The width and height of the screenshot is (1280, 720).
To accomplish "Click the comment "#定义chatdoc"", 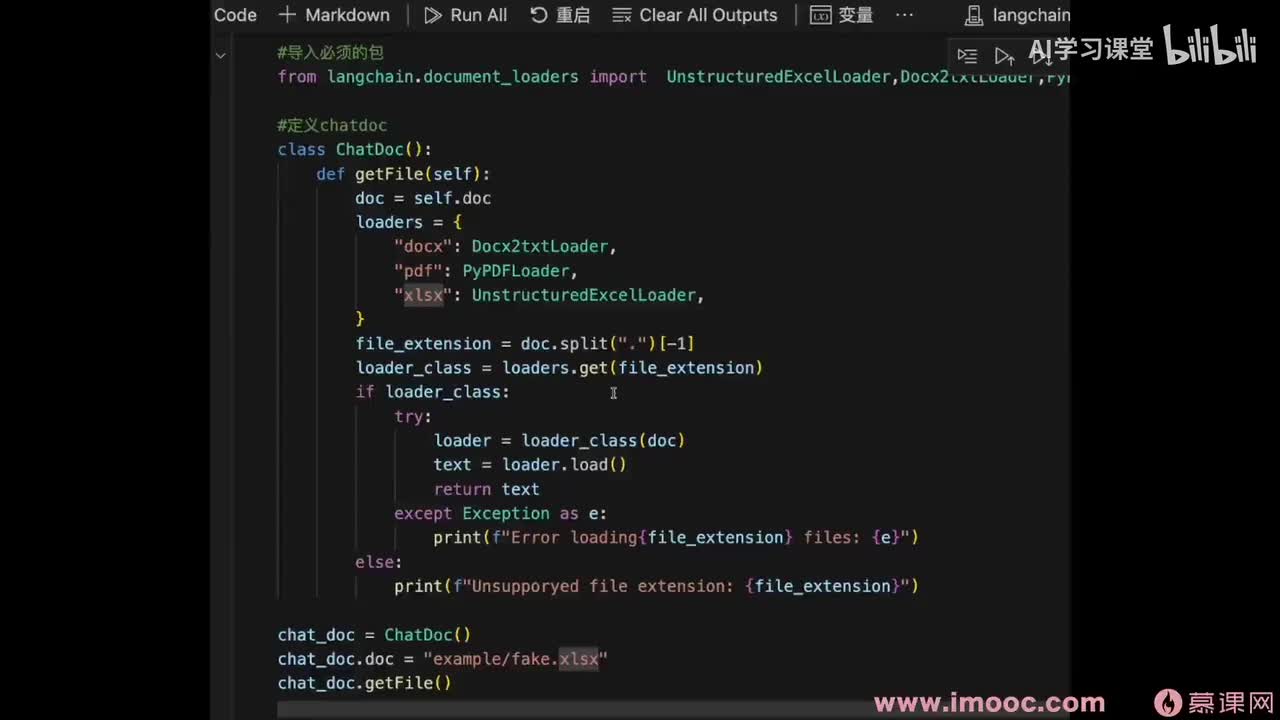I will [332, 125].
